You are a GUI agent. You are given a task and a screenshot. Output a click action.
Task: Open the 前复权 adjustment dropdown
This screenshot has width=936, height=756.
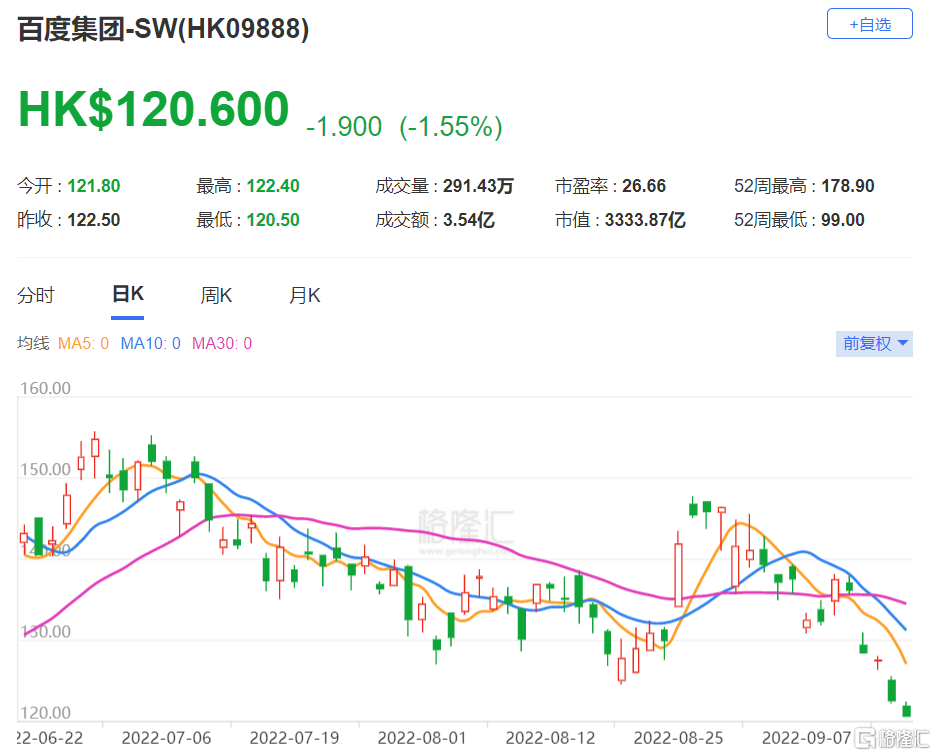point(873,343)
